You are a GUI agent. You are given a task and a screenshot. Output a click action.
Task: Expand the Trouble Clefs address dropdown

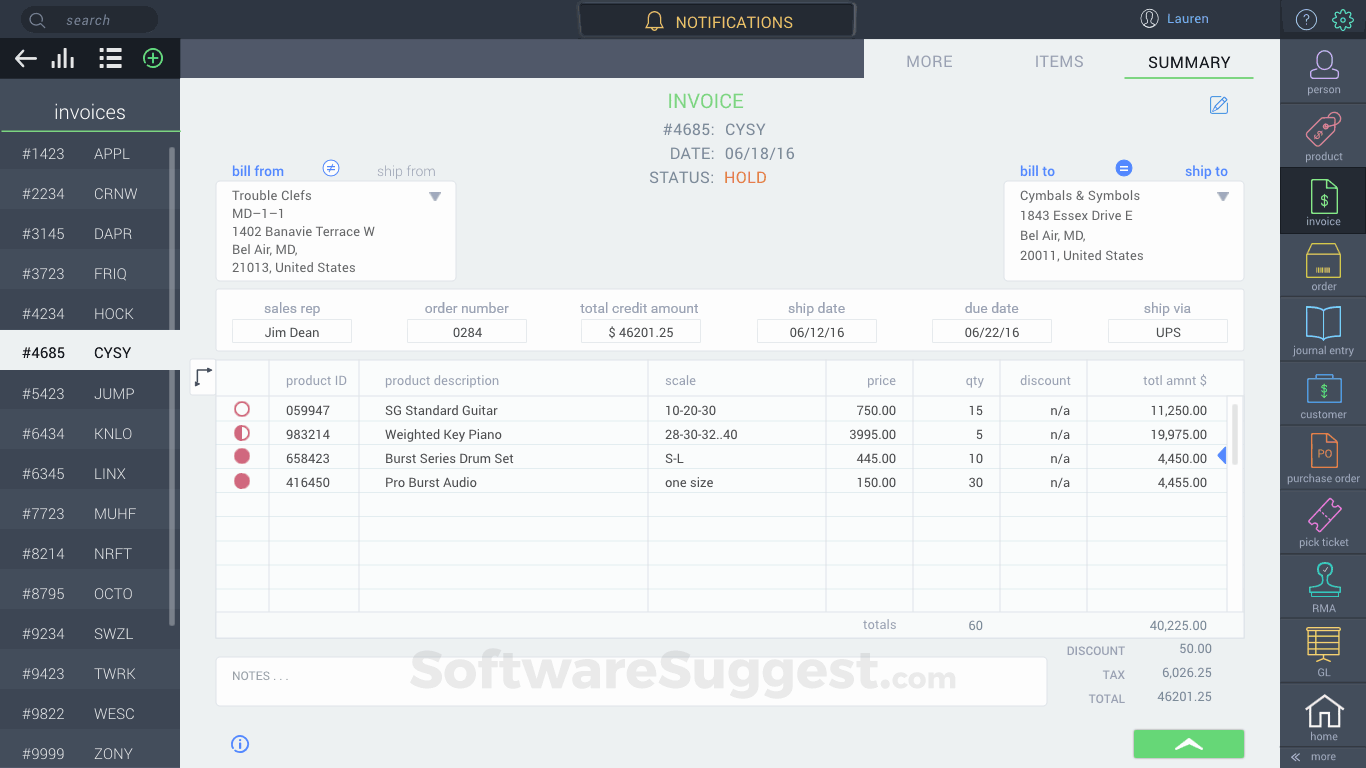(x=435, y=196)
